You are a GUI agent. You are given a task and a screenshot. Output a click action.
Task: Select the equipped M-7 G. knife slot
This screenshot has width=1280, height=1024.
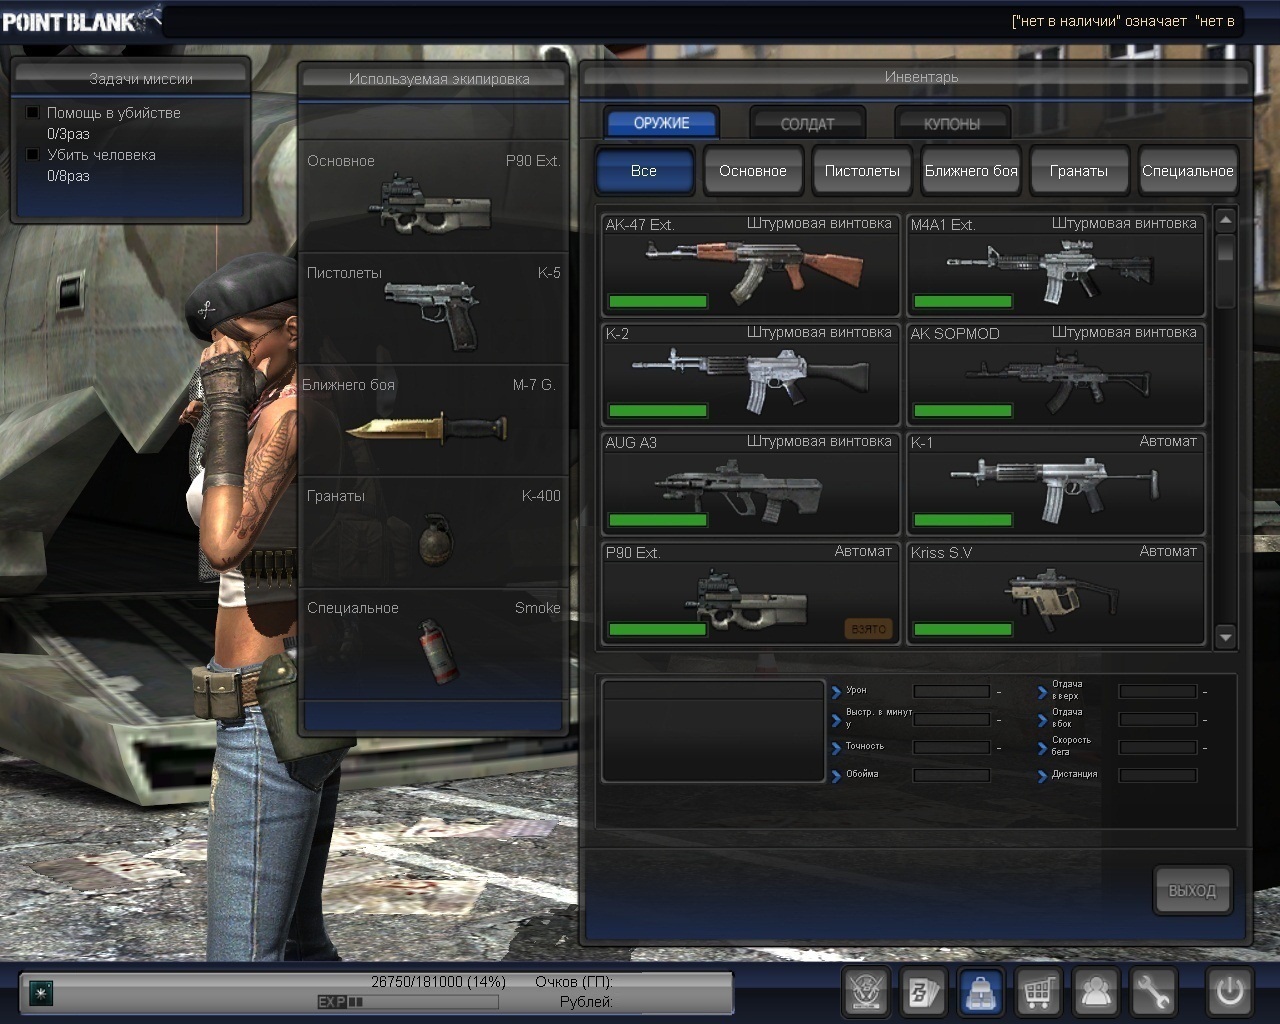click(434, 420)
